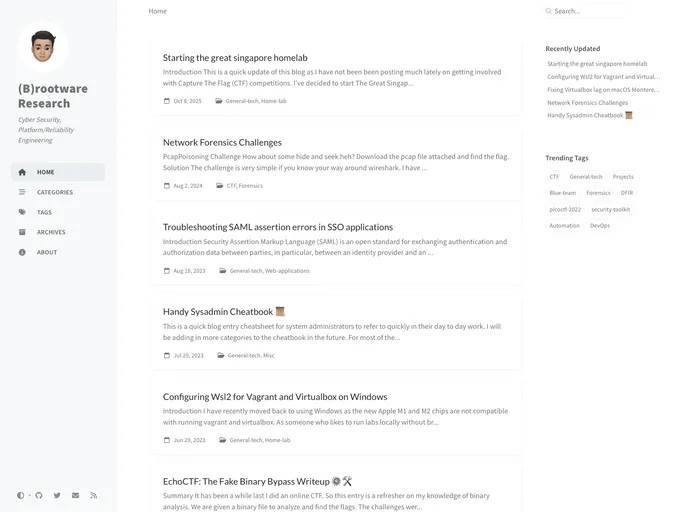Click the author avatar picture

(43, 46)
